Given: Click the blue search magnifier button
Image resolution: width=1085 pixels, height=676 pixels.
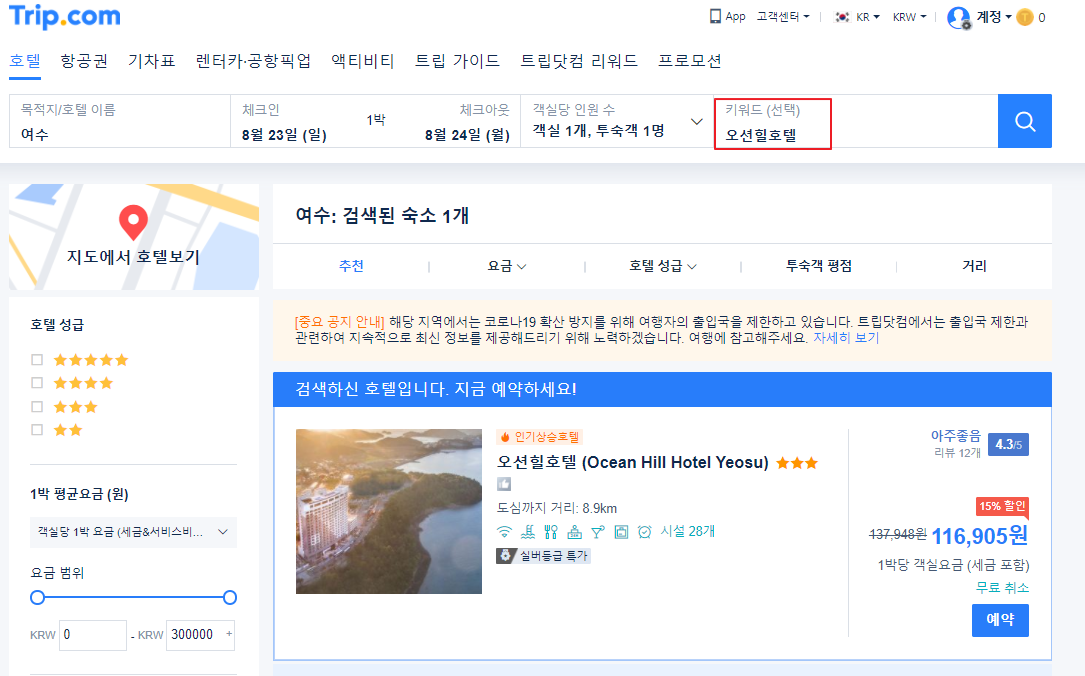Looking at the screenshot, I should [x=1025, y=121].
